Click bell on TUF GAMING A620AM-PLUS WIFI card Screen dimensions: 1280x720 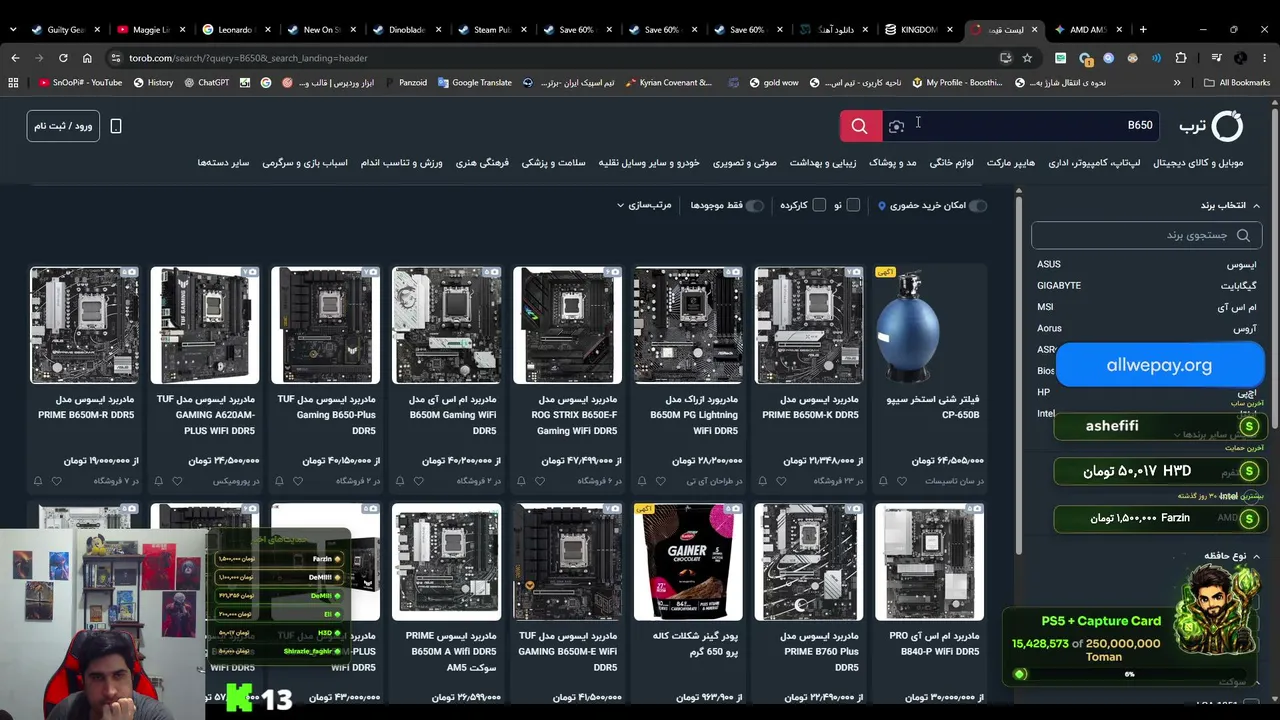(159, 481)
